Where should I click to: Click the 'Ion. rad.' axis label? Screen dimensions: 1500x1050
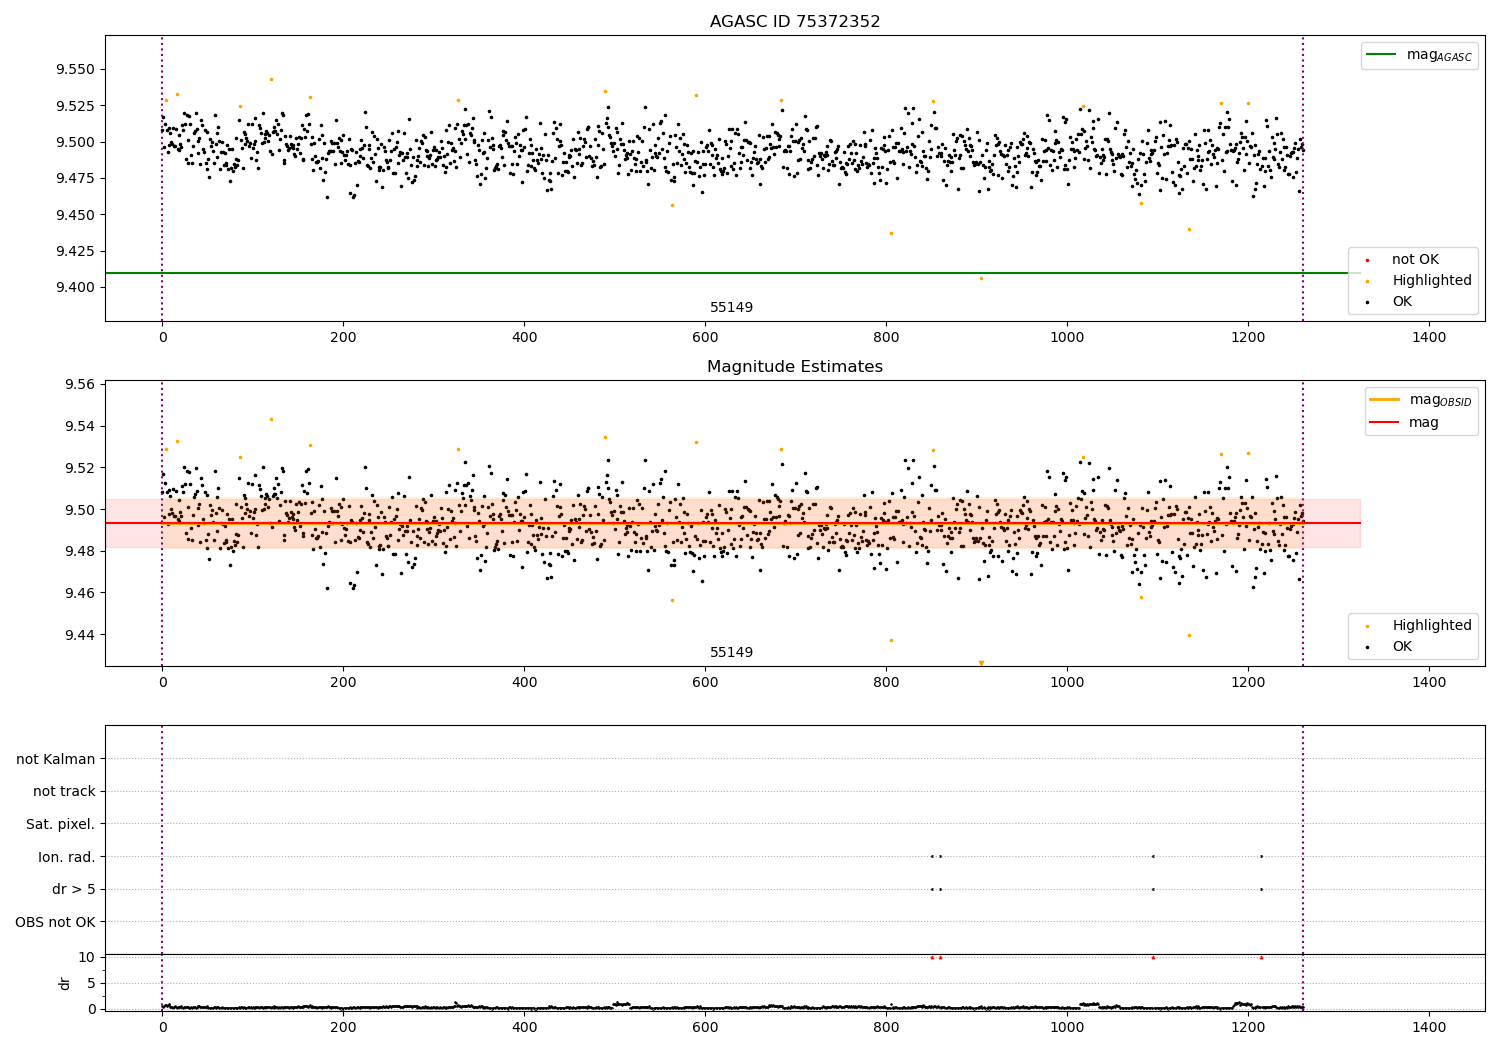coord(67,857)
